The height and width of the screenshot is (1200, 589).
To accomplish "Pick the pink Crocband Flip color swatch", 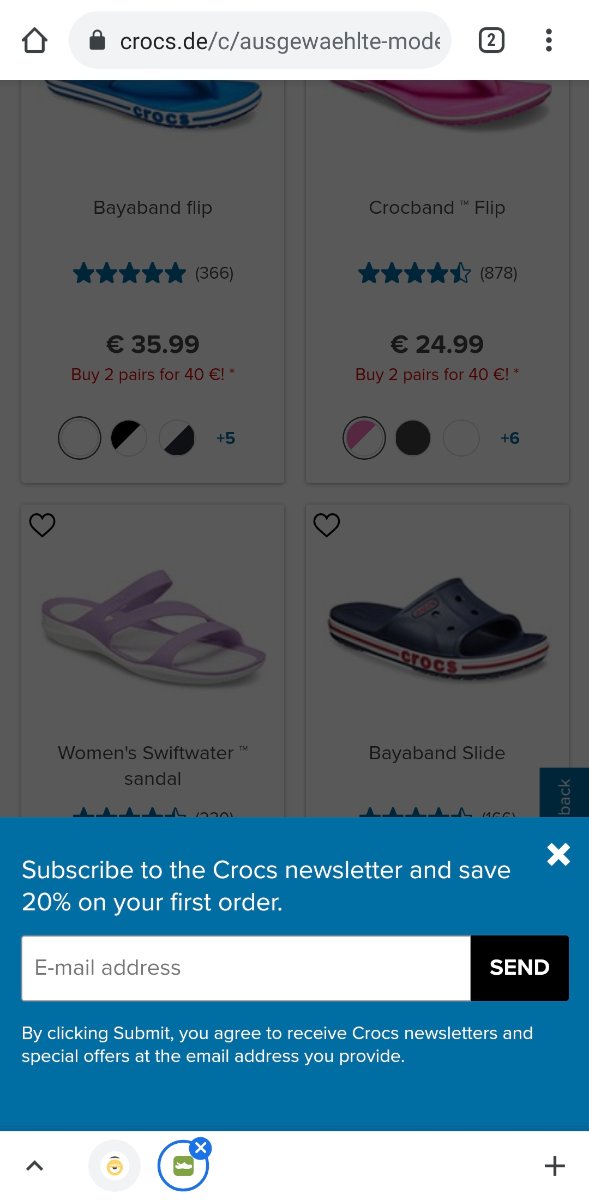I will tap(364, 438).
